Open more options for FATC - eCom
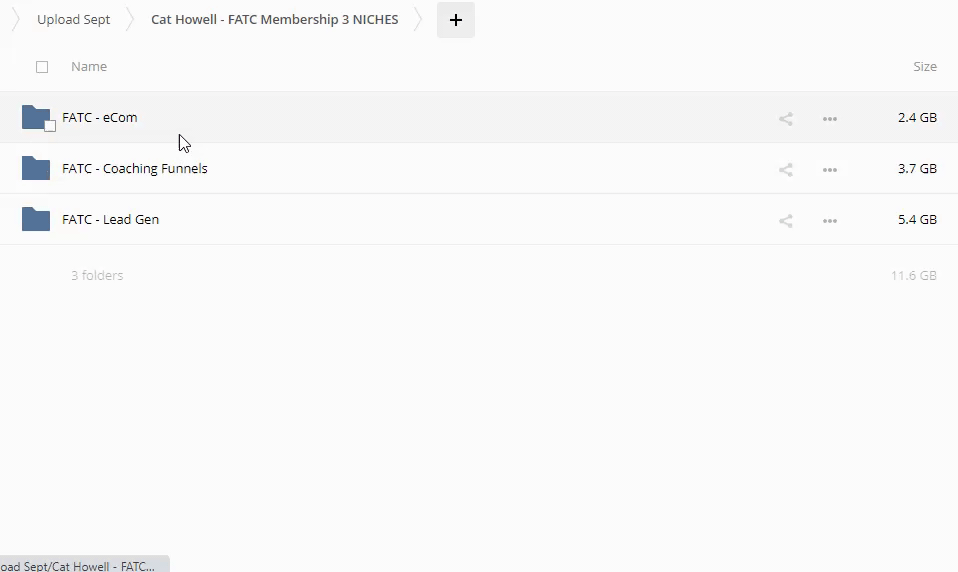 tap(829, 119)
